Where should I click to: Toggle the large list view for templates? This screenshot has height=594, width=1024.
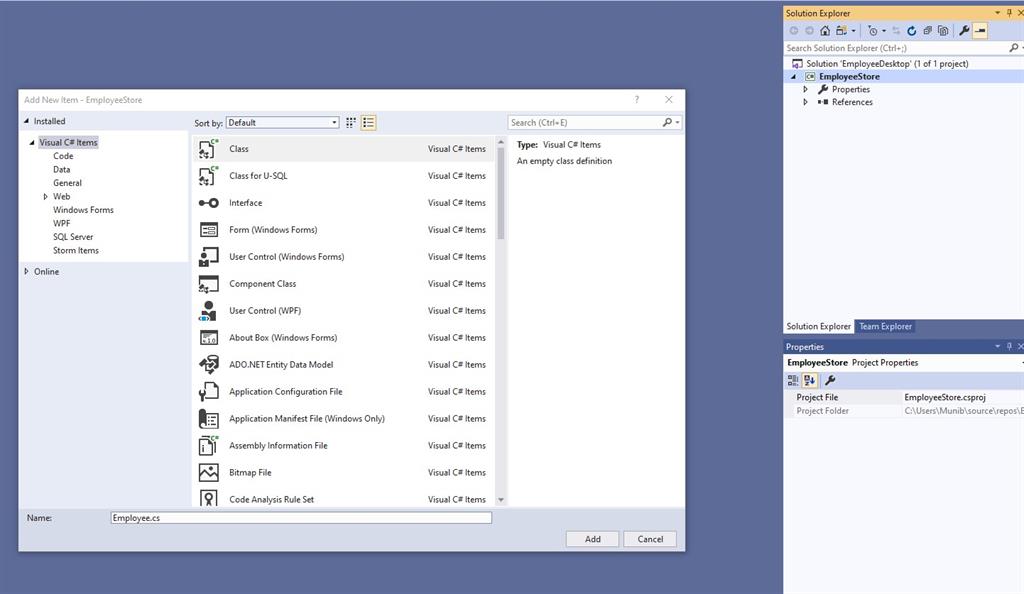(x=368, y=122)
